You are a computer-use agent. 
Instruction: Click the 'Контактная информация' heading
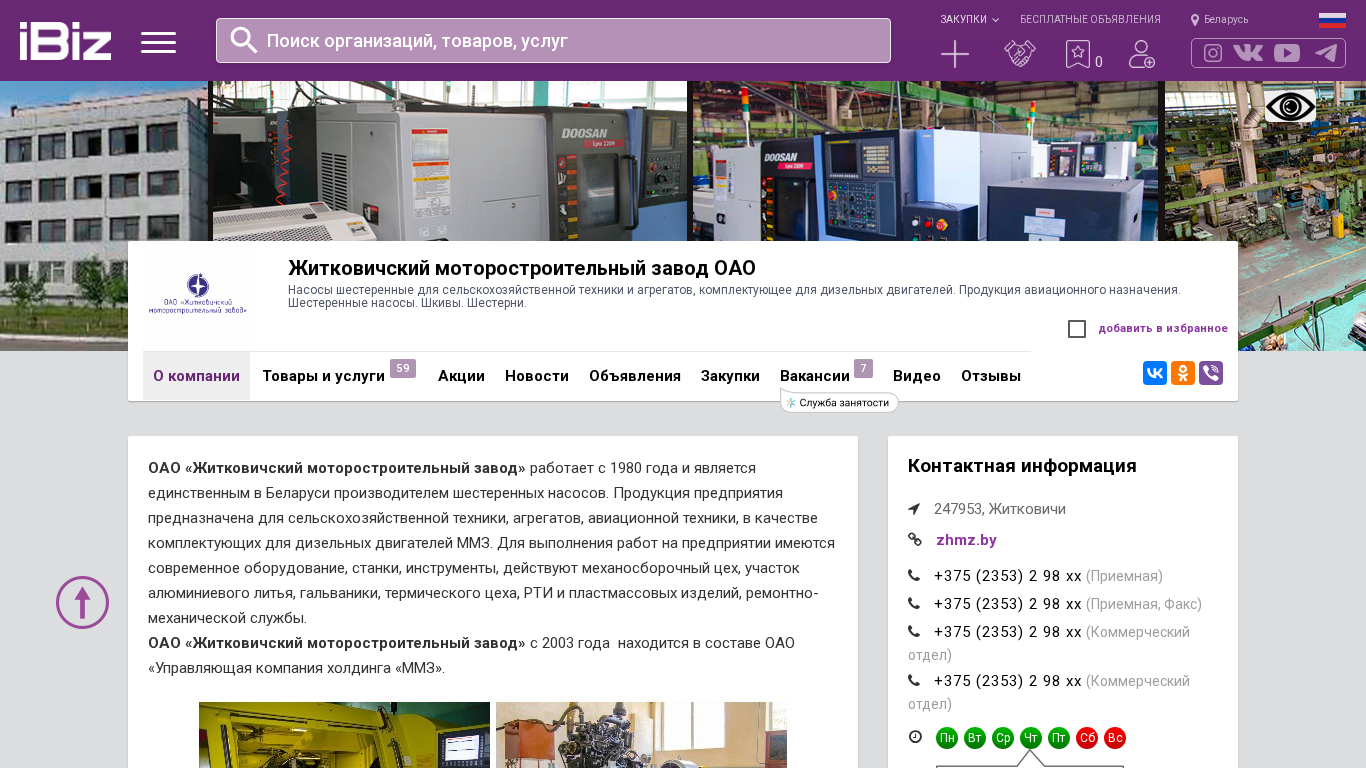pyautogui.click(x=1022, y=466)
